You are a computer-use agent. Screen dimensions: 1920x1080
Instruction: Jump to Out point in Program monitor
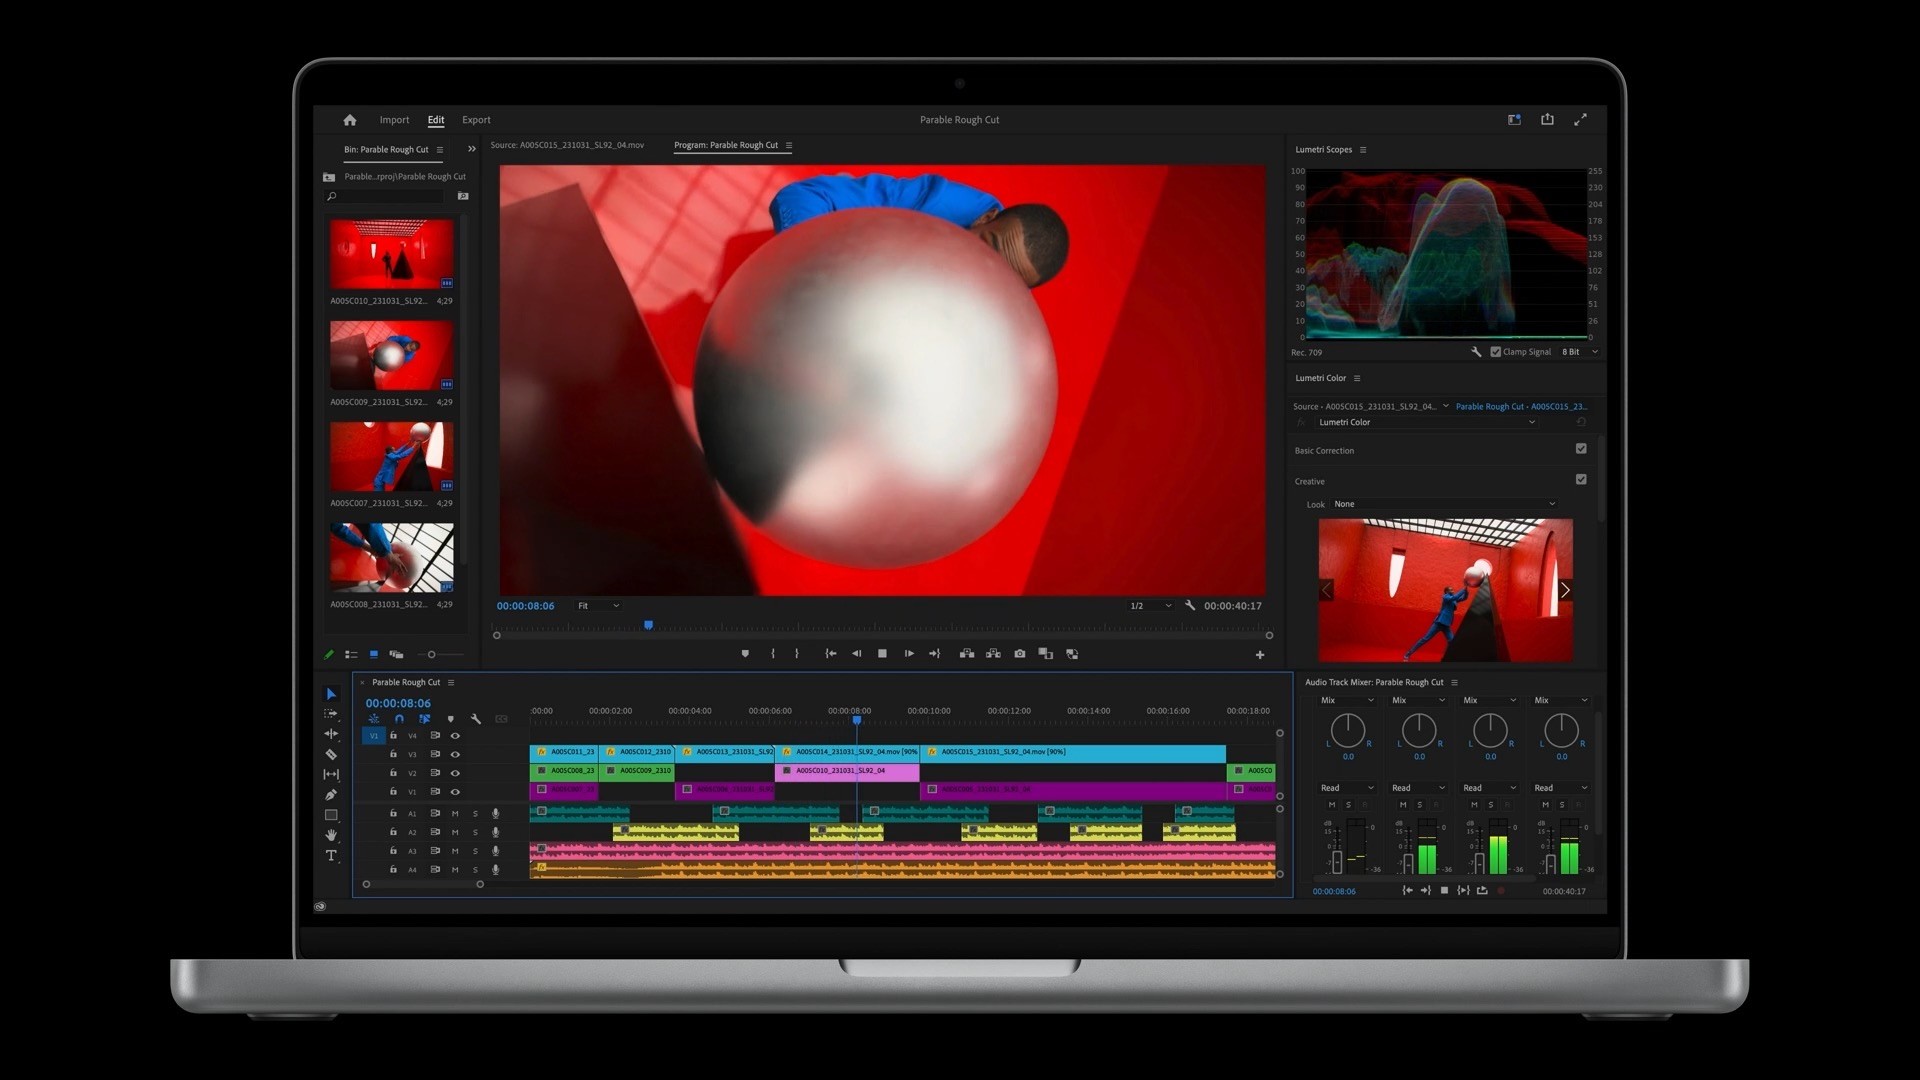935,654
